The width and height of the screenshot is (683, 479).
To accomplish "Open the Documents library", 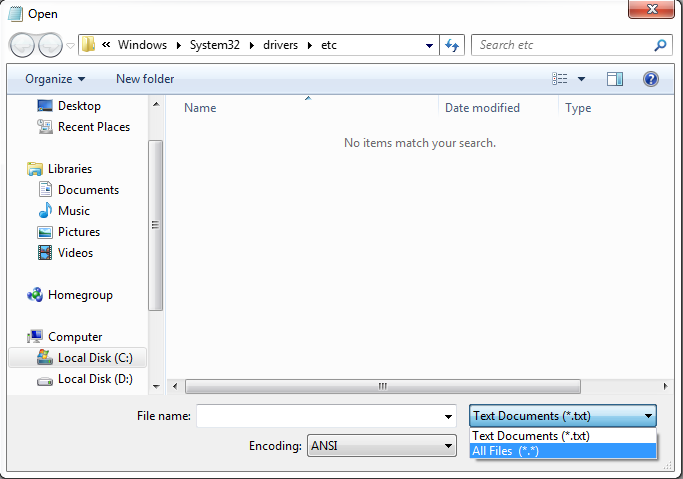I will coord(88,190).
